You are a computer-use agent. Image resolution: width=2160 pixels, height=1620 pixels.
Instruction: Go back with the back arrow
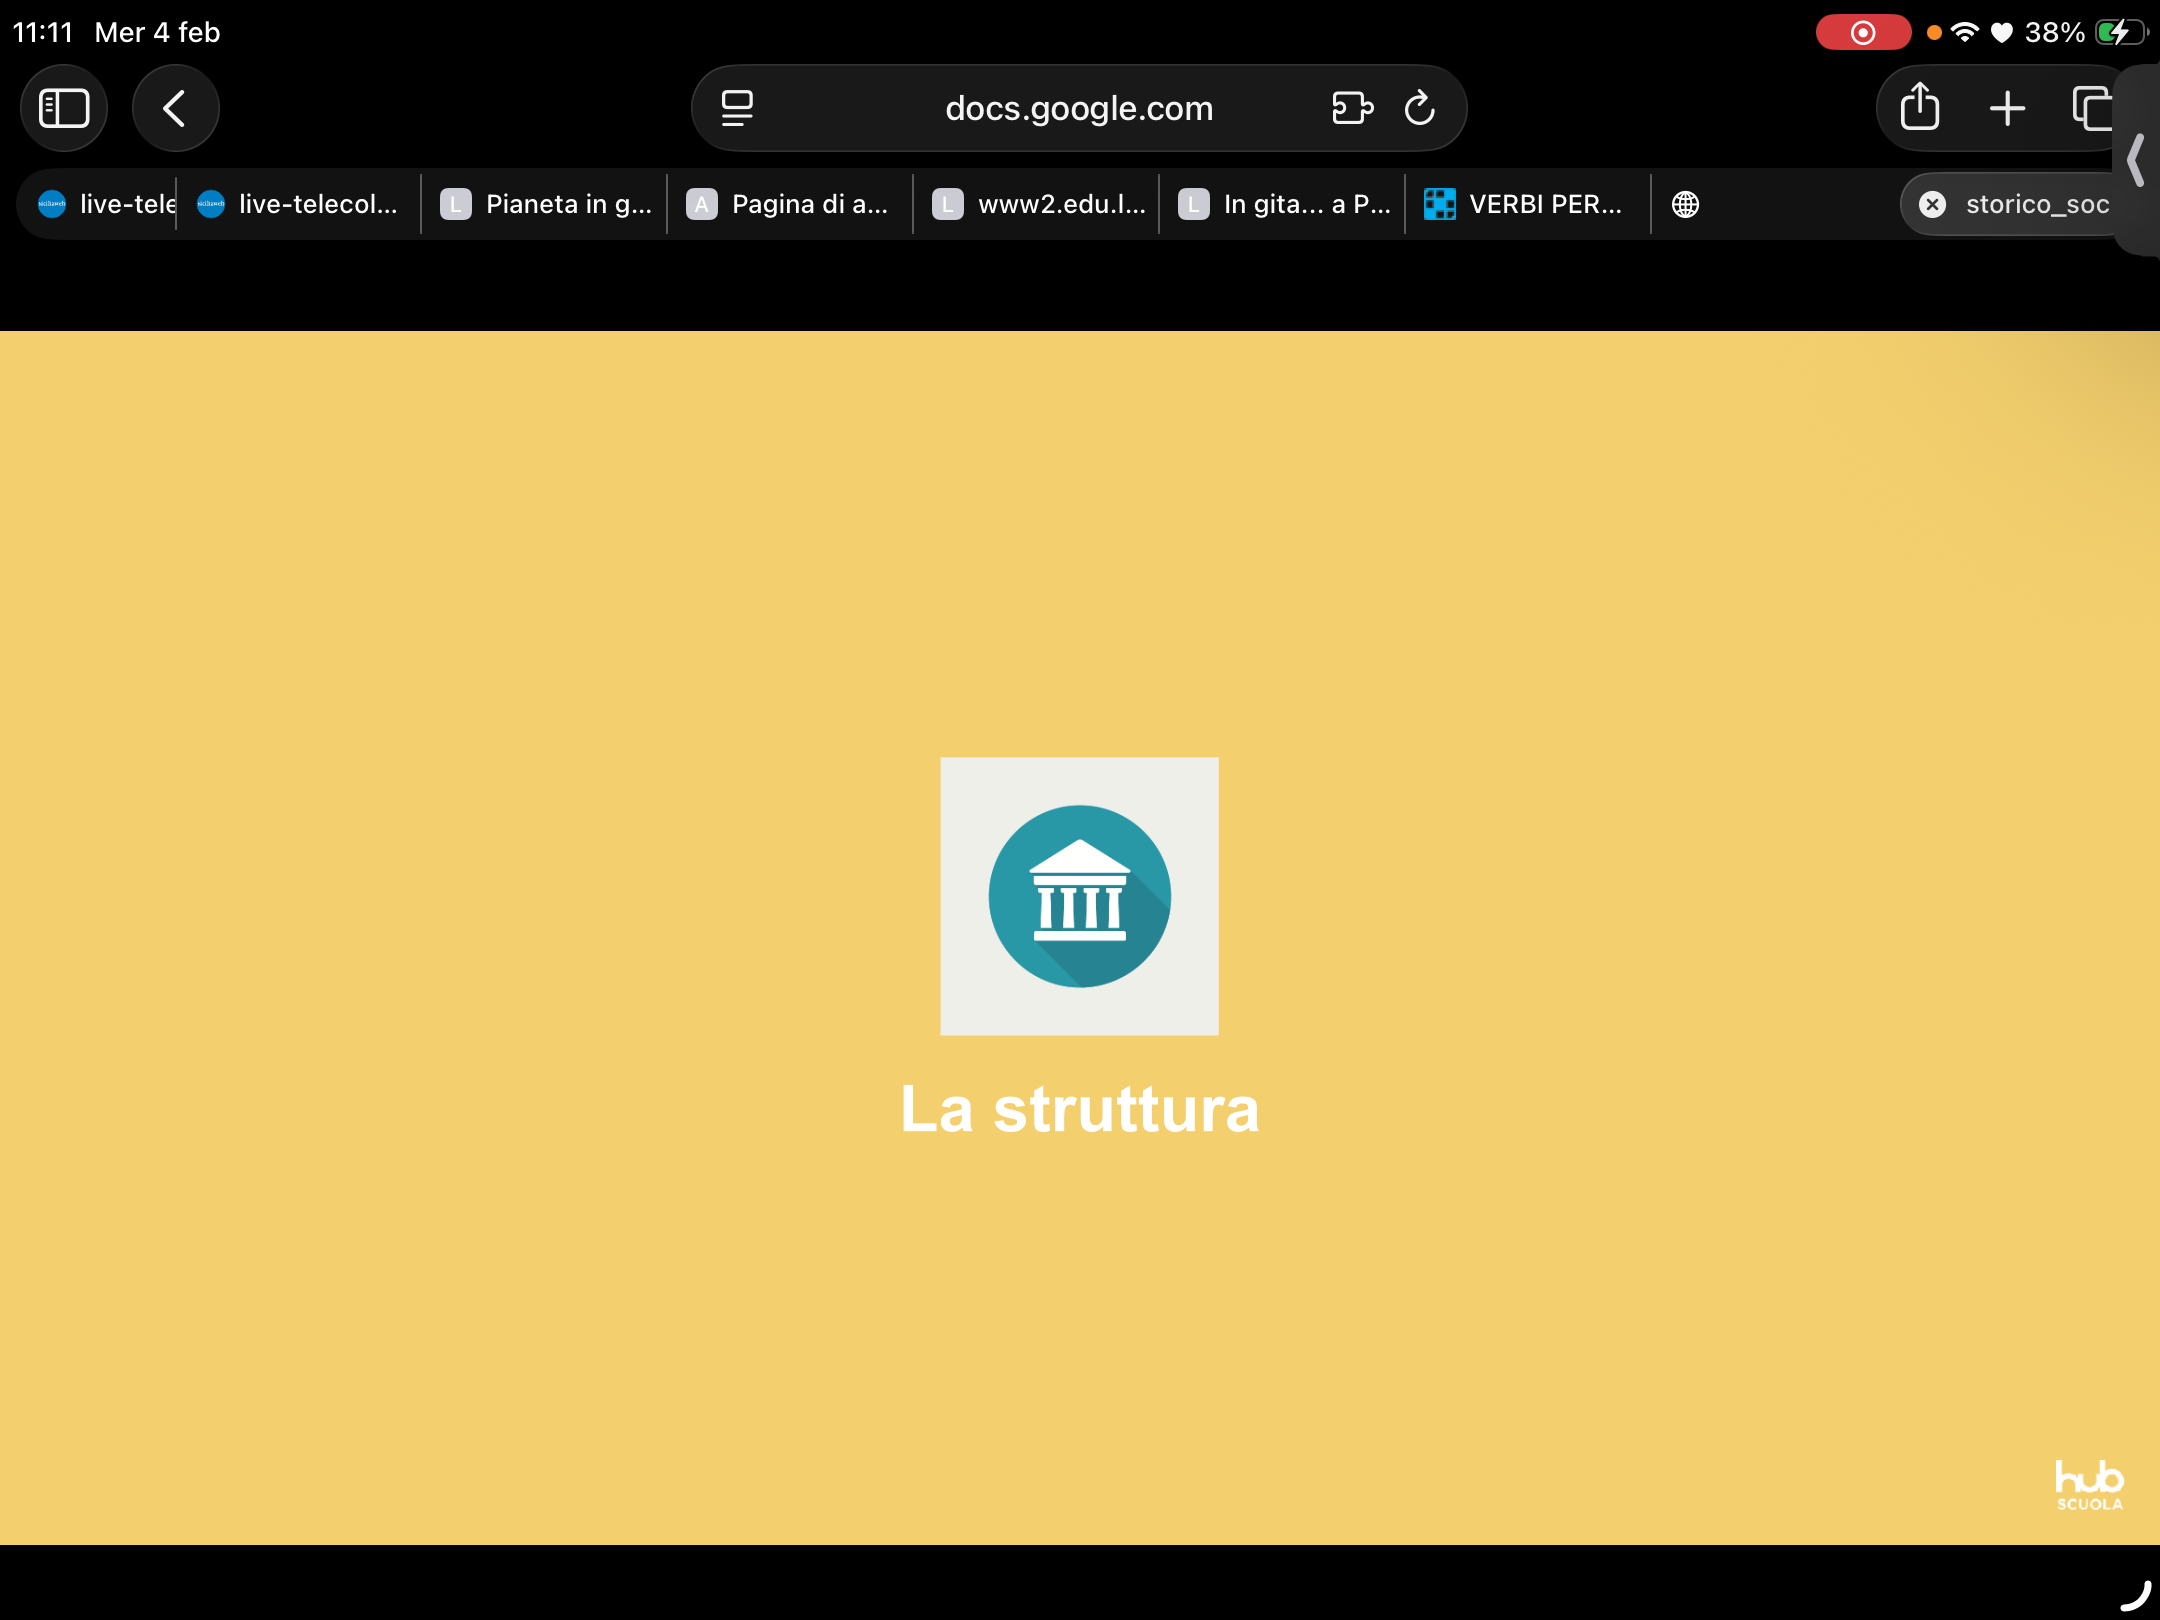(x=175, y=108)
